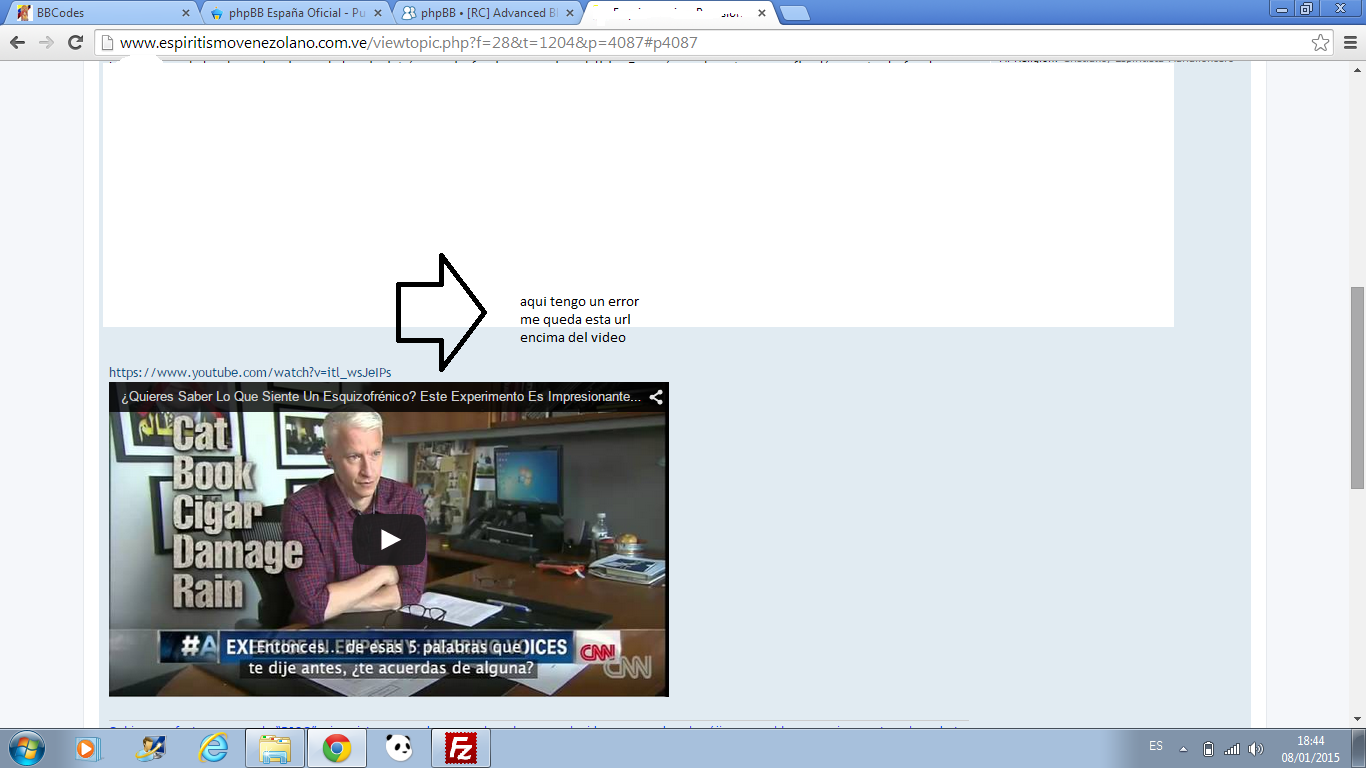
Task: Open the Chrome hamburger menu
Action: 1348,43
